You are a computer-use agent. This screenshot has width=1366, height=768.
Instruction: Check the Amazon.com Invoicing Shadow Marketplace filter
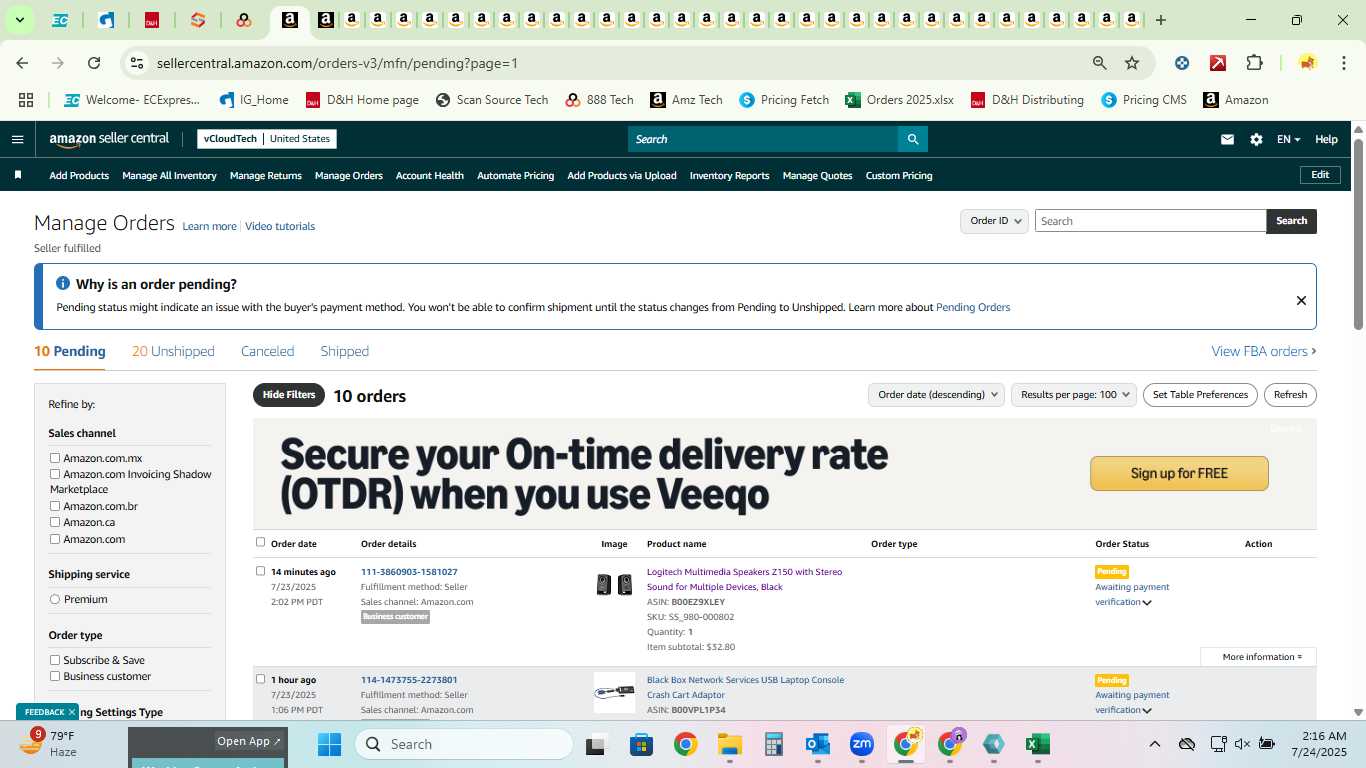(x=55, y=474)
